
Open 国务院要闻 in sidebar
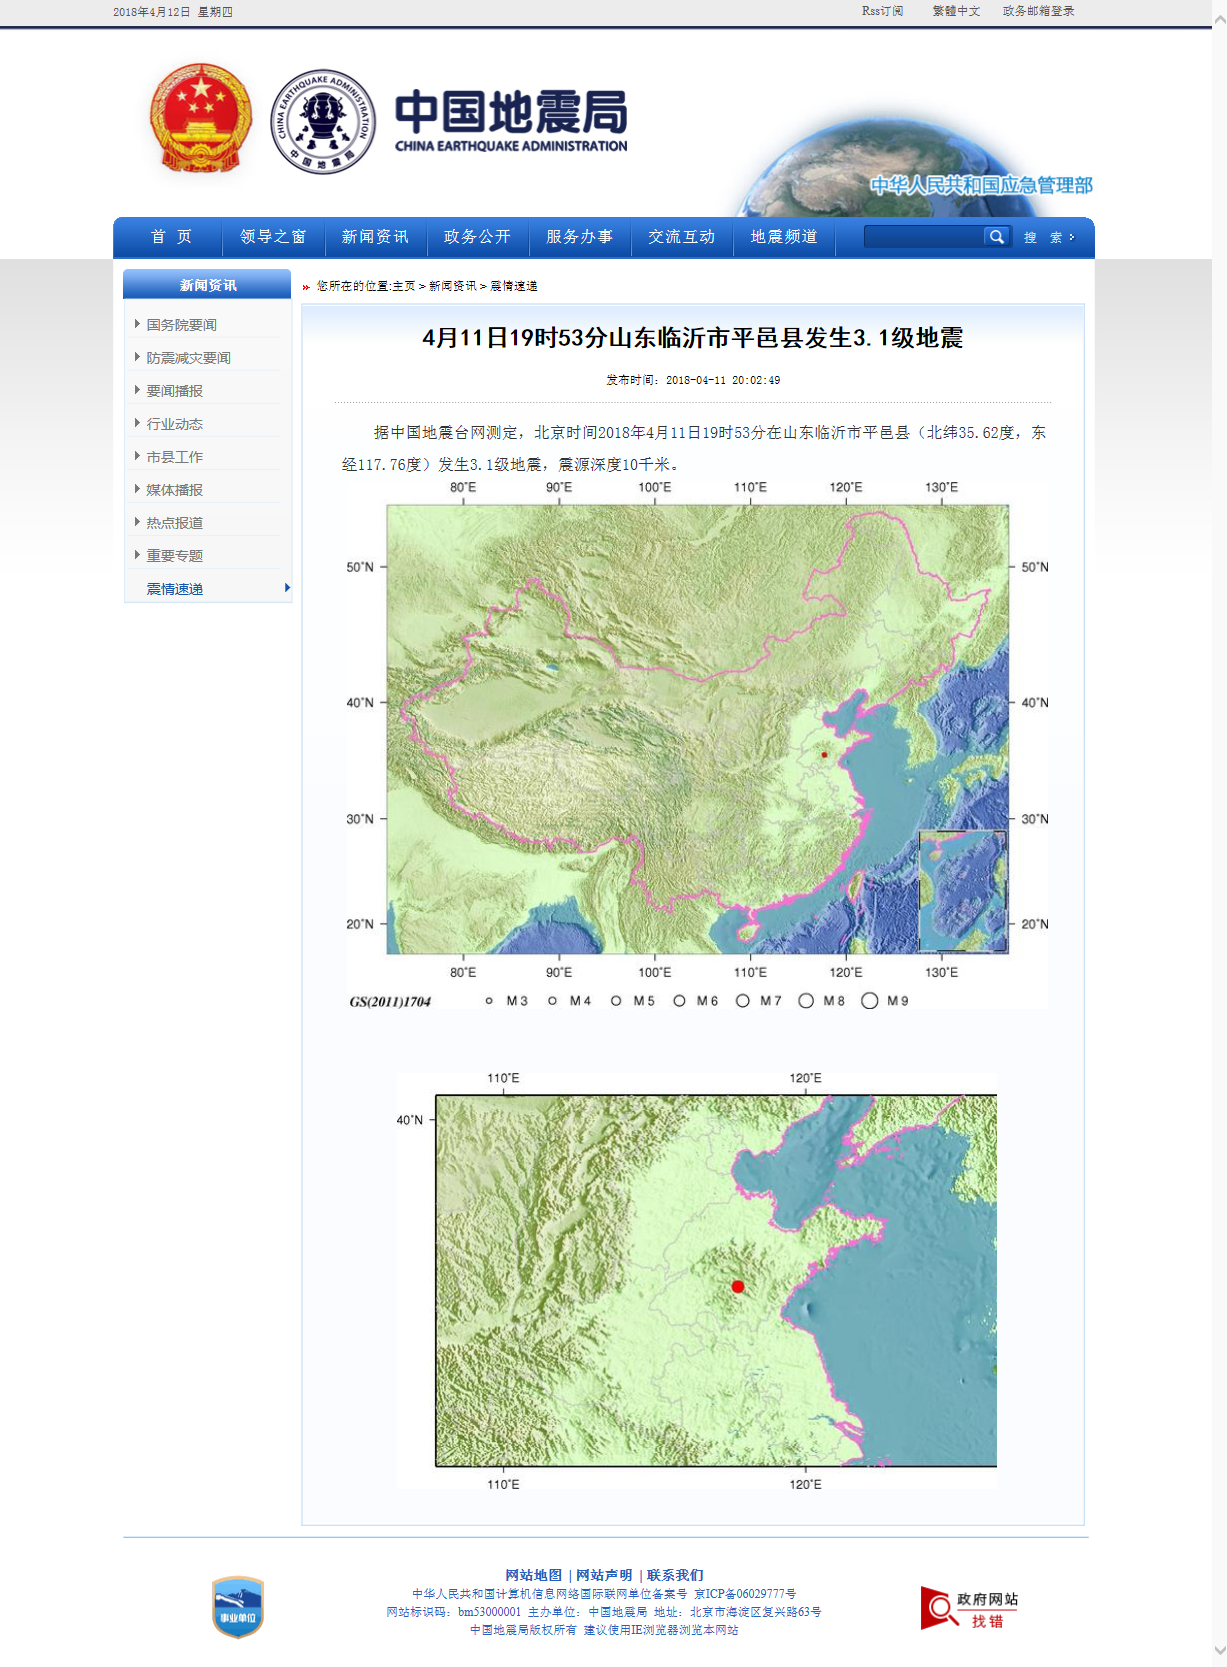click(x=181, y=325)
